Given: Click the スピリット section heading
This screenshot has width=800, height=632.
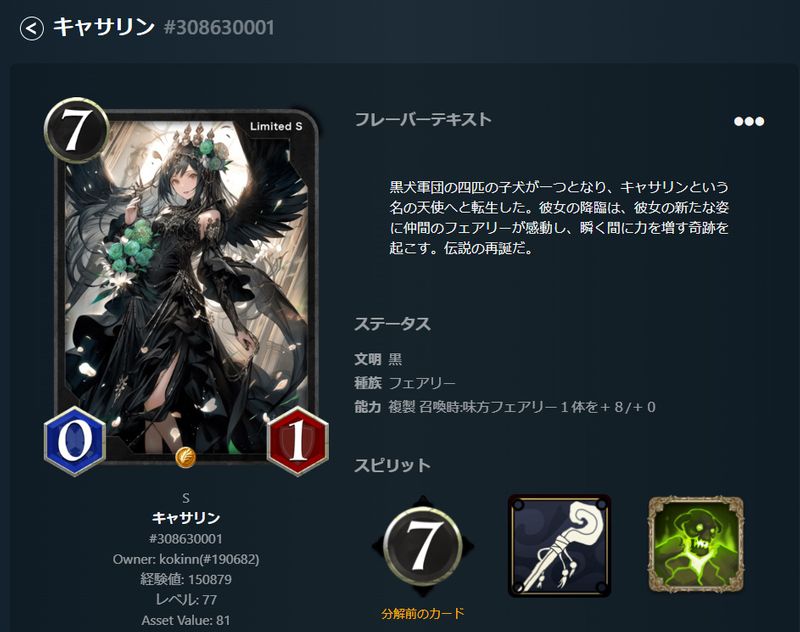Looking at the screenshot, I should pos(392,466).
